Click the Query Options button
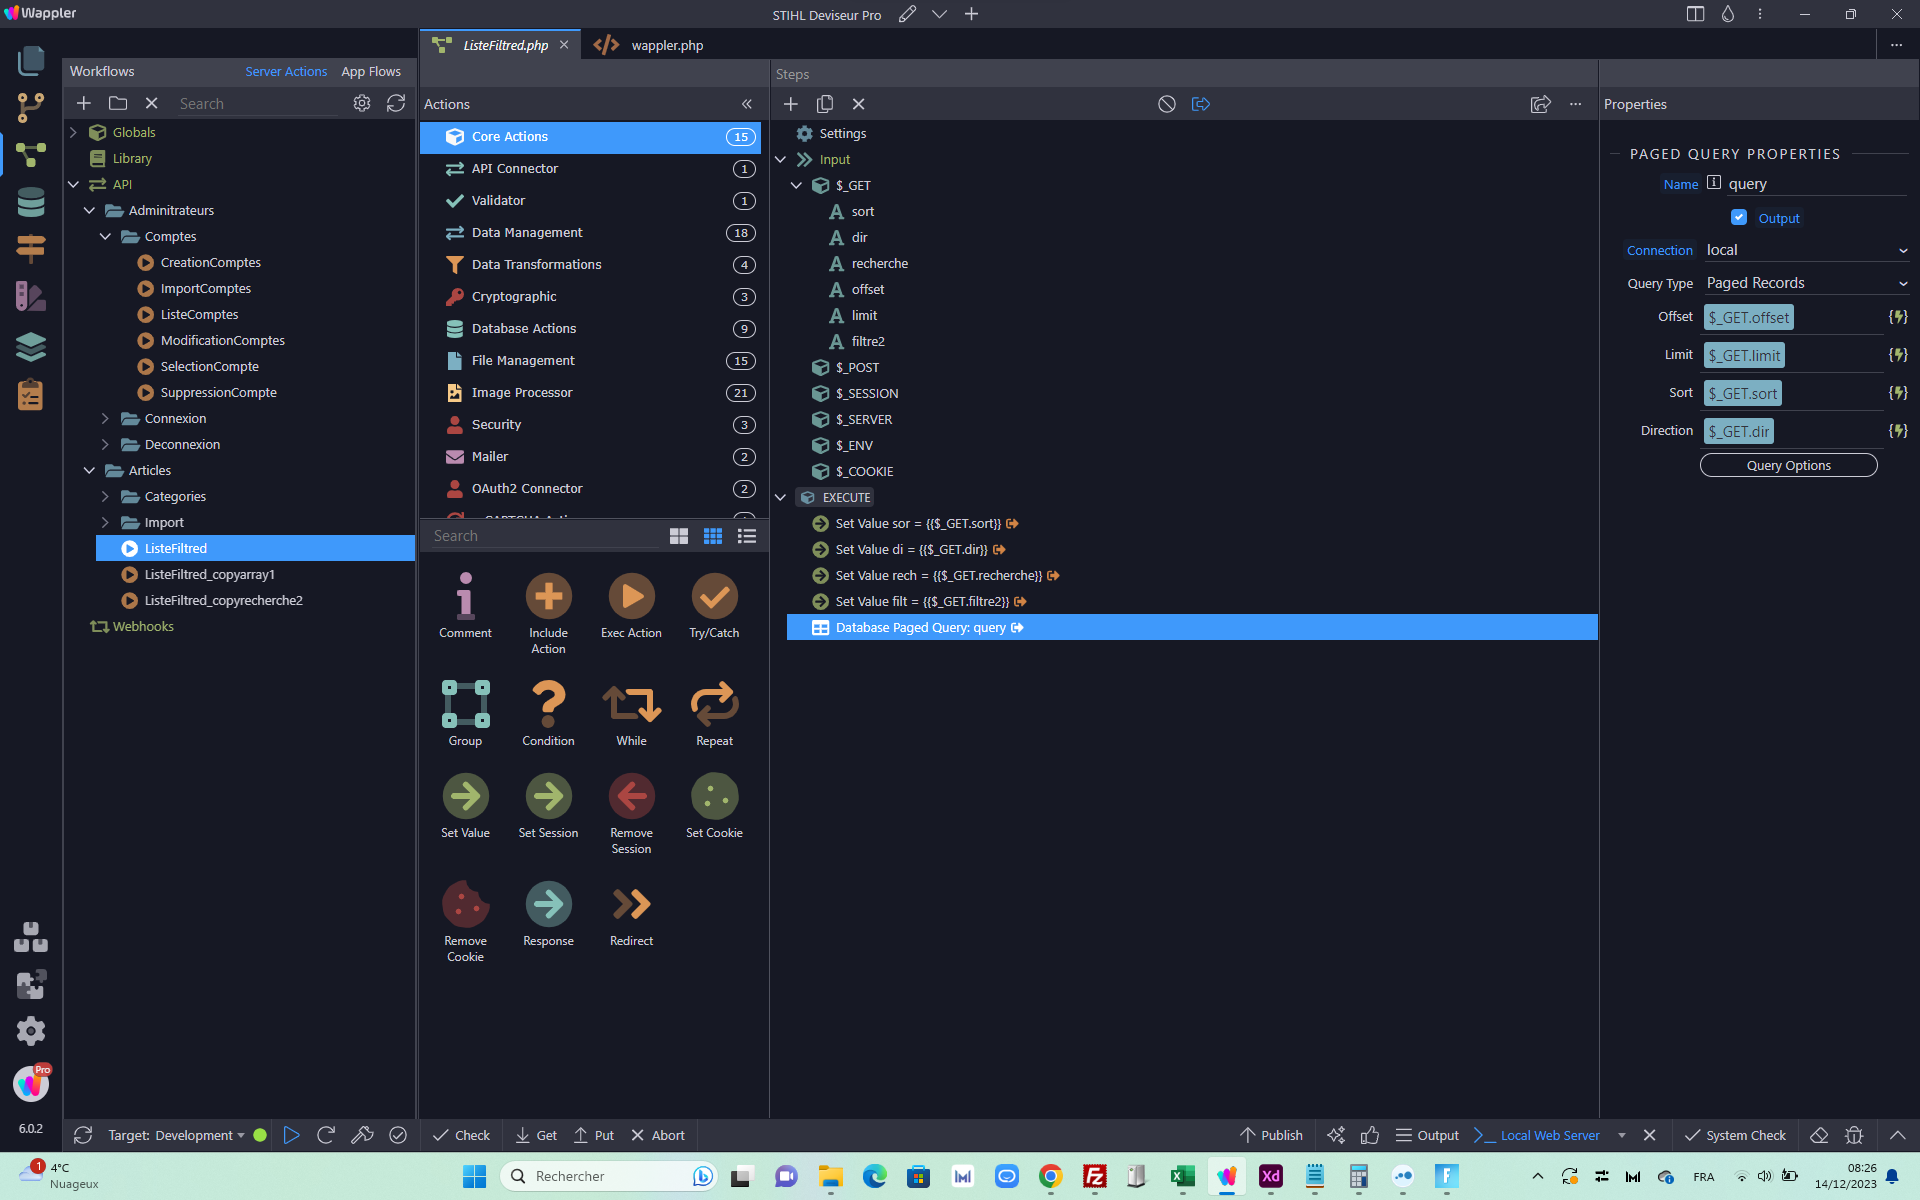Screen dimensions: 1920x1200 1788,465
